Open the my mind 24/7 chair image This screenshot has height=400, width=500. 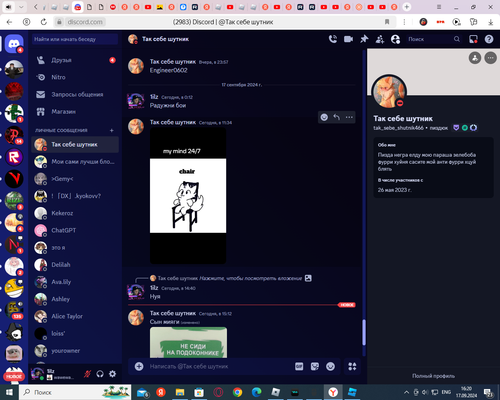[188, 196]
